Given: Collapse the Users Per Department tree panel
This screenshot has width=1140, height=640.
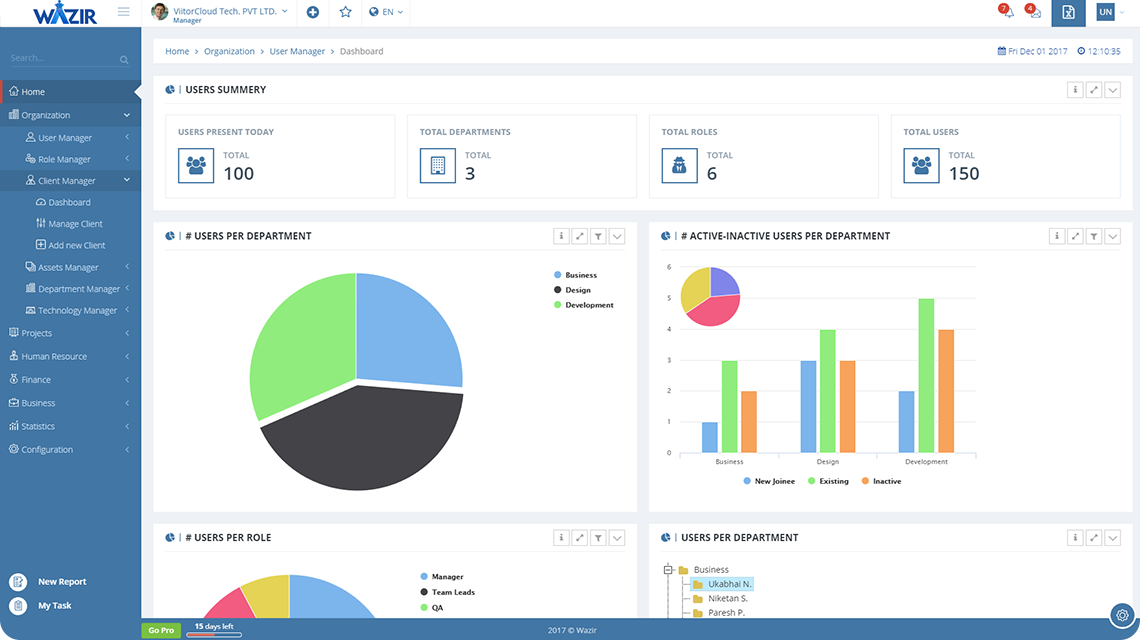Looking at the screenshot, I should (x=1112, y=538).
